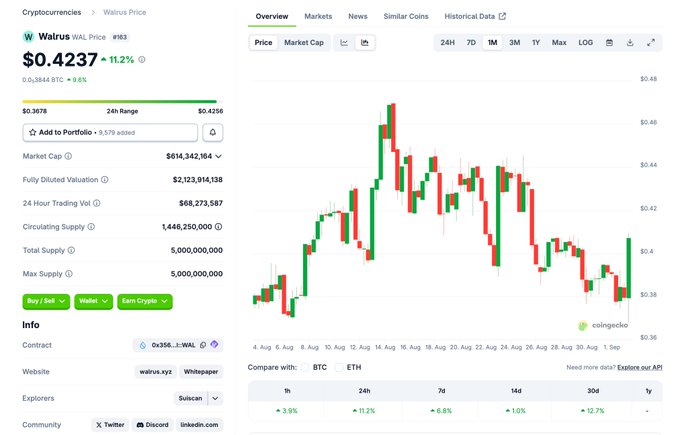Download the chart data icon
The height and width of the screenshot is (435, 680).
tap(630, 43)
